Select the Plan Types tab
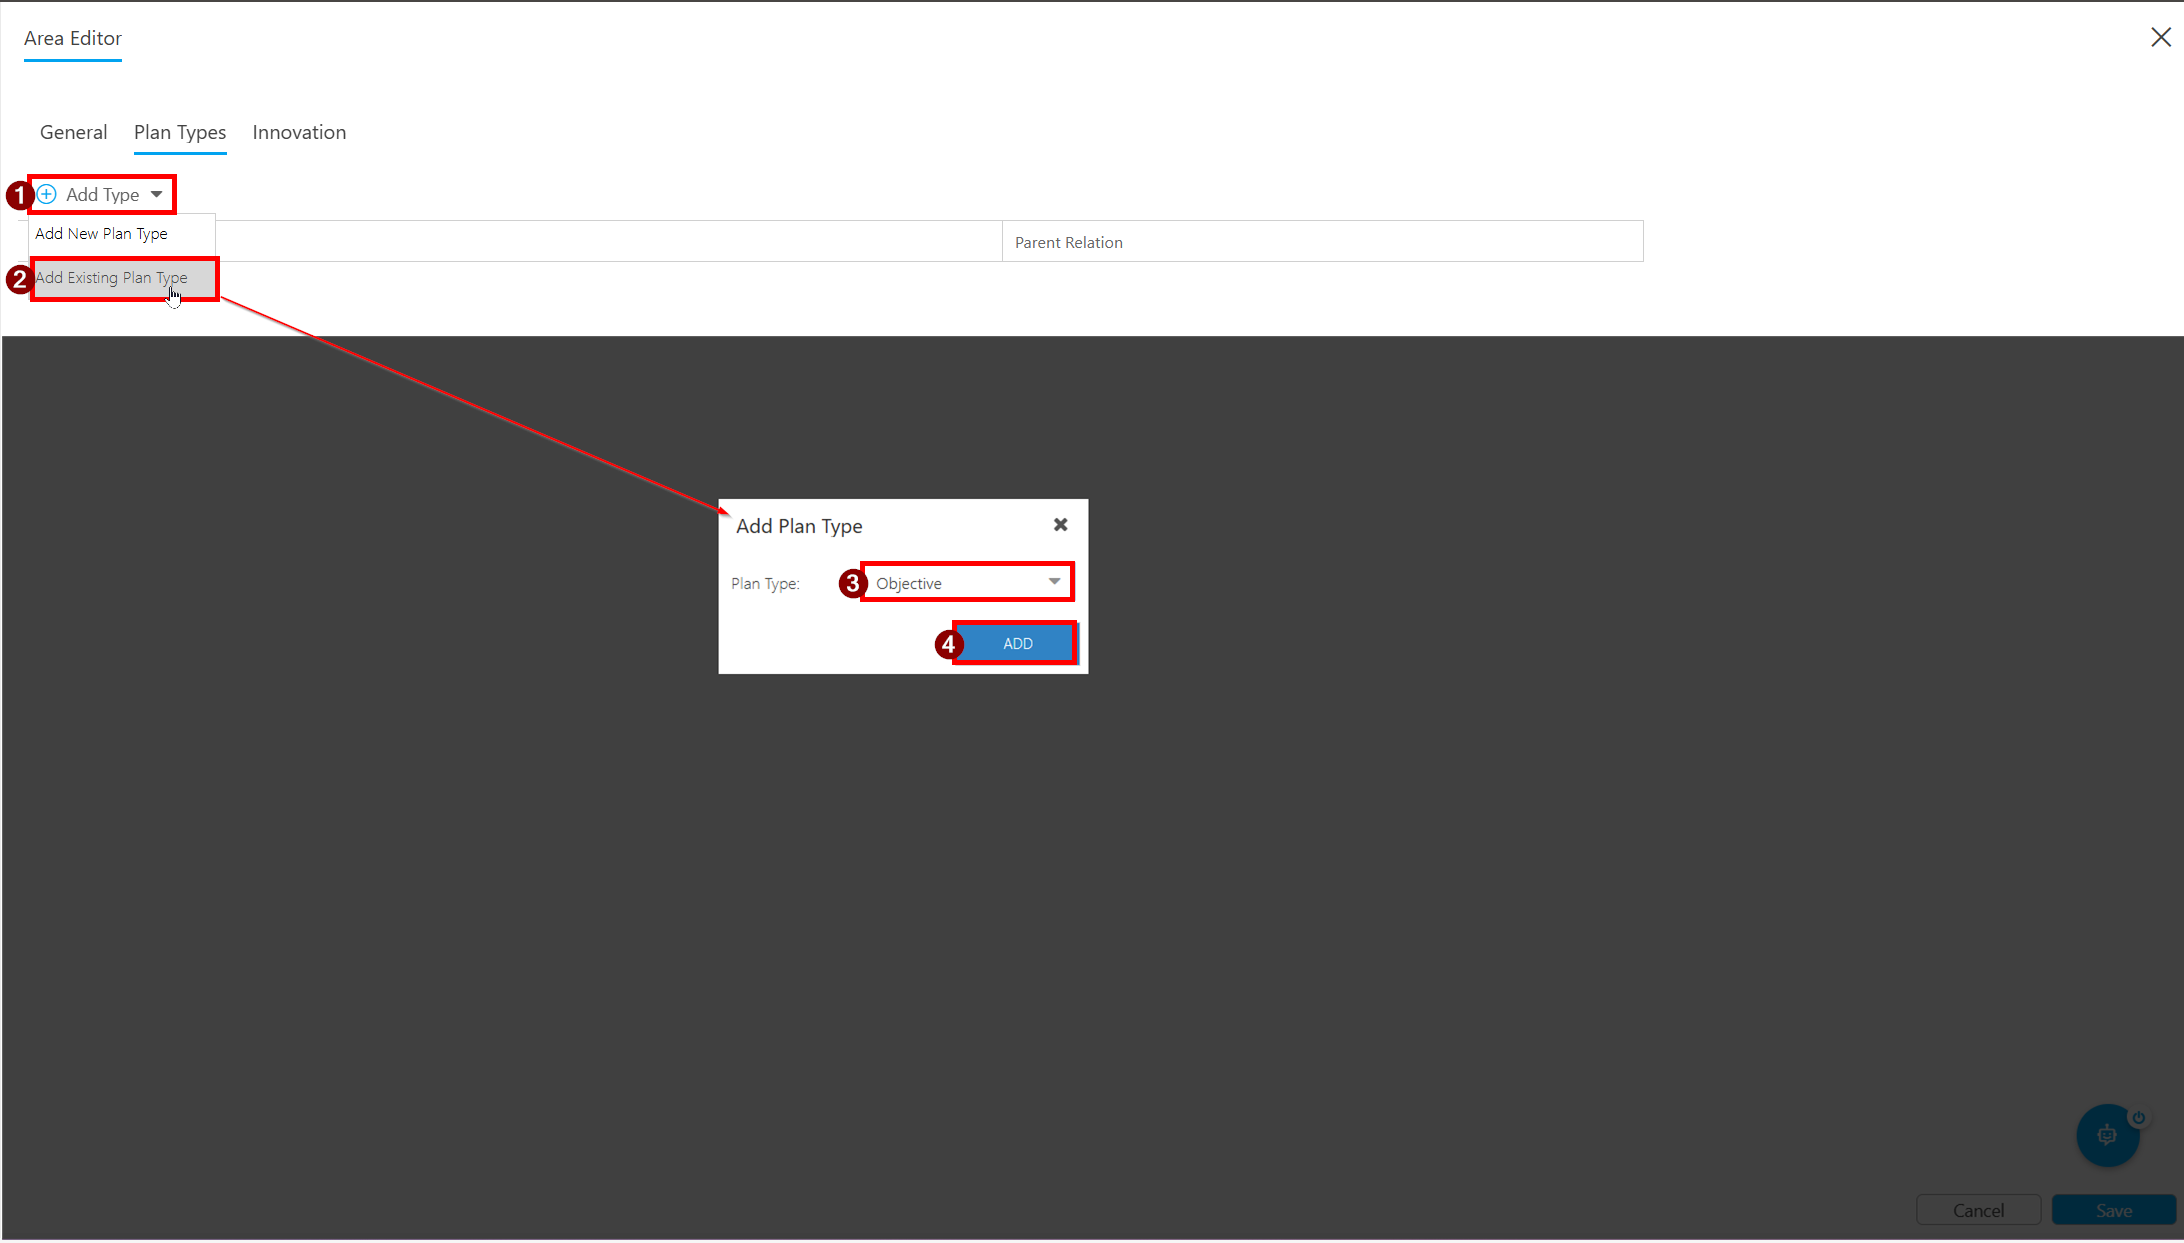 (x=180, y=132)
